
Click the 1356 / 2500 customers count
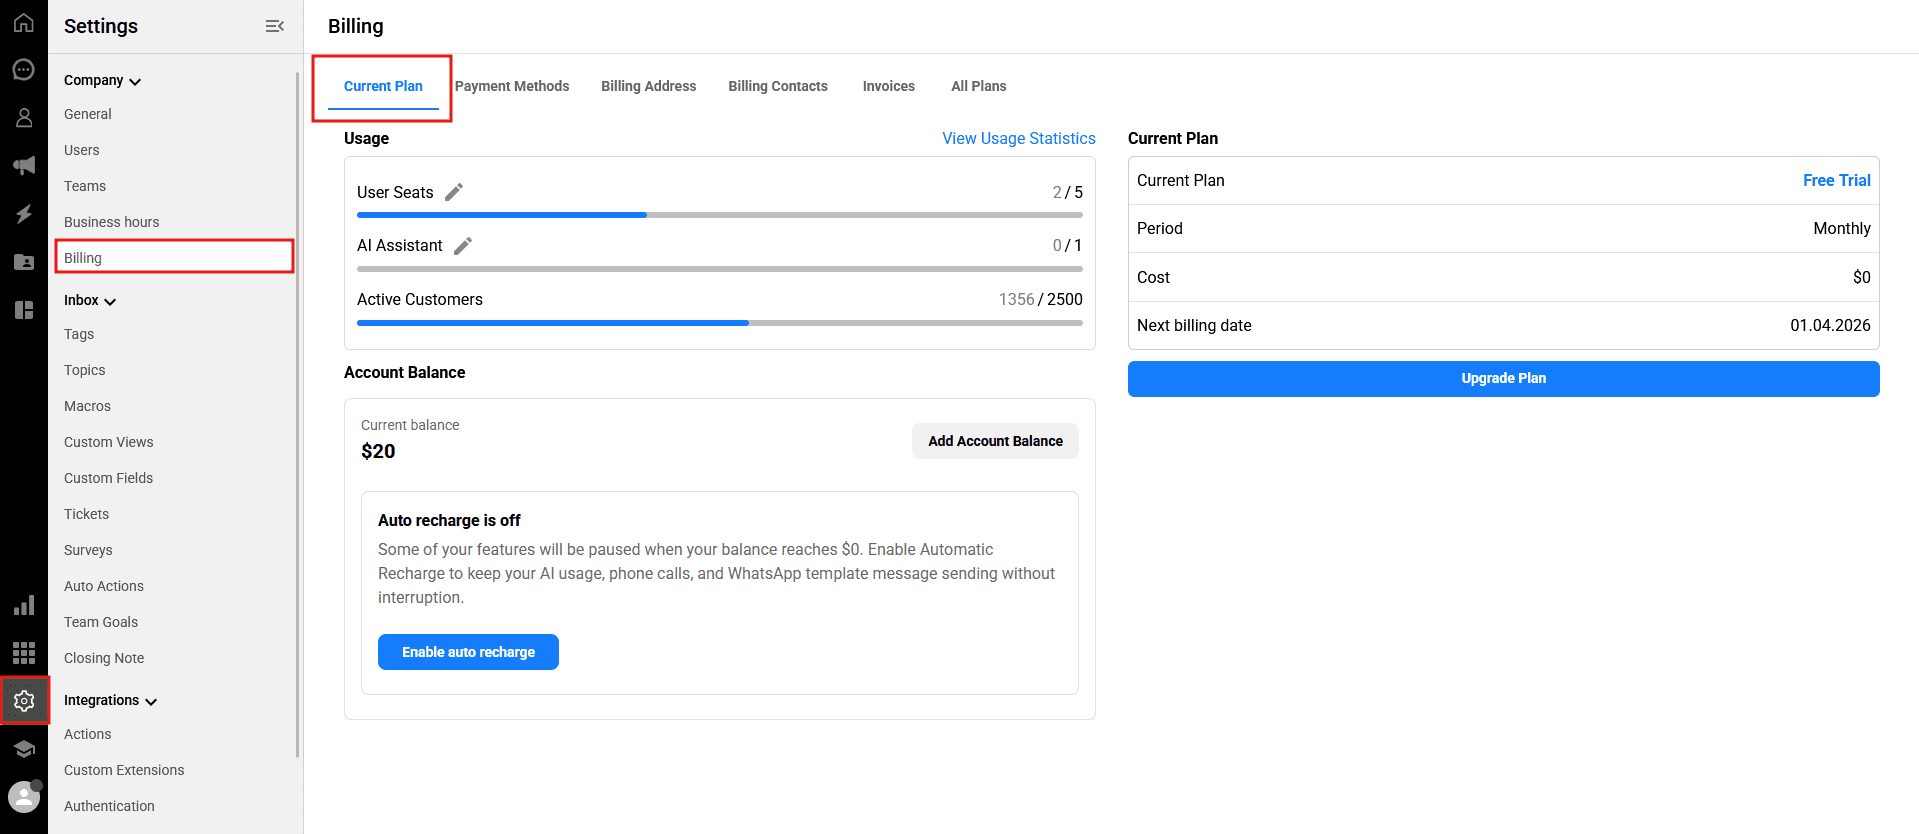coord(1040,299)
